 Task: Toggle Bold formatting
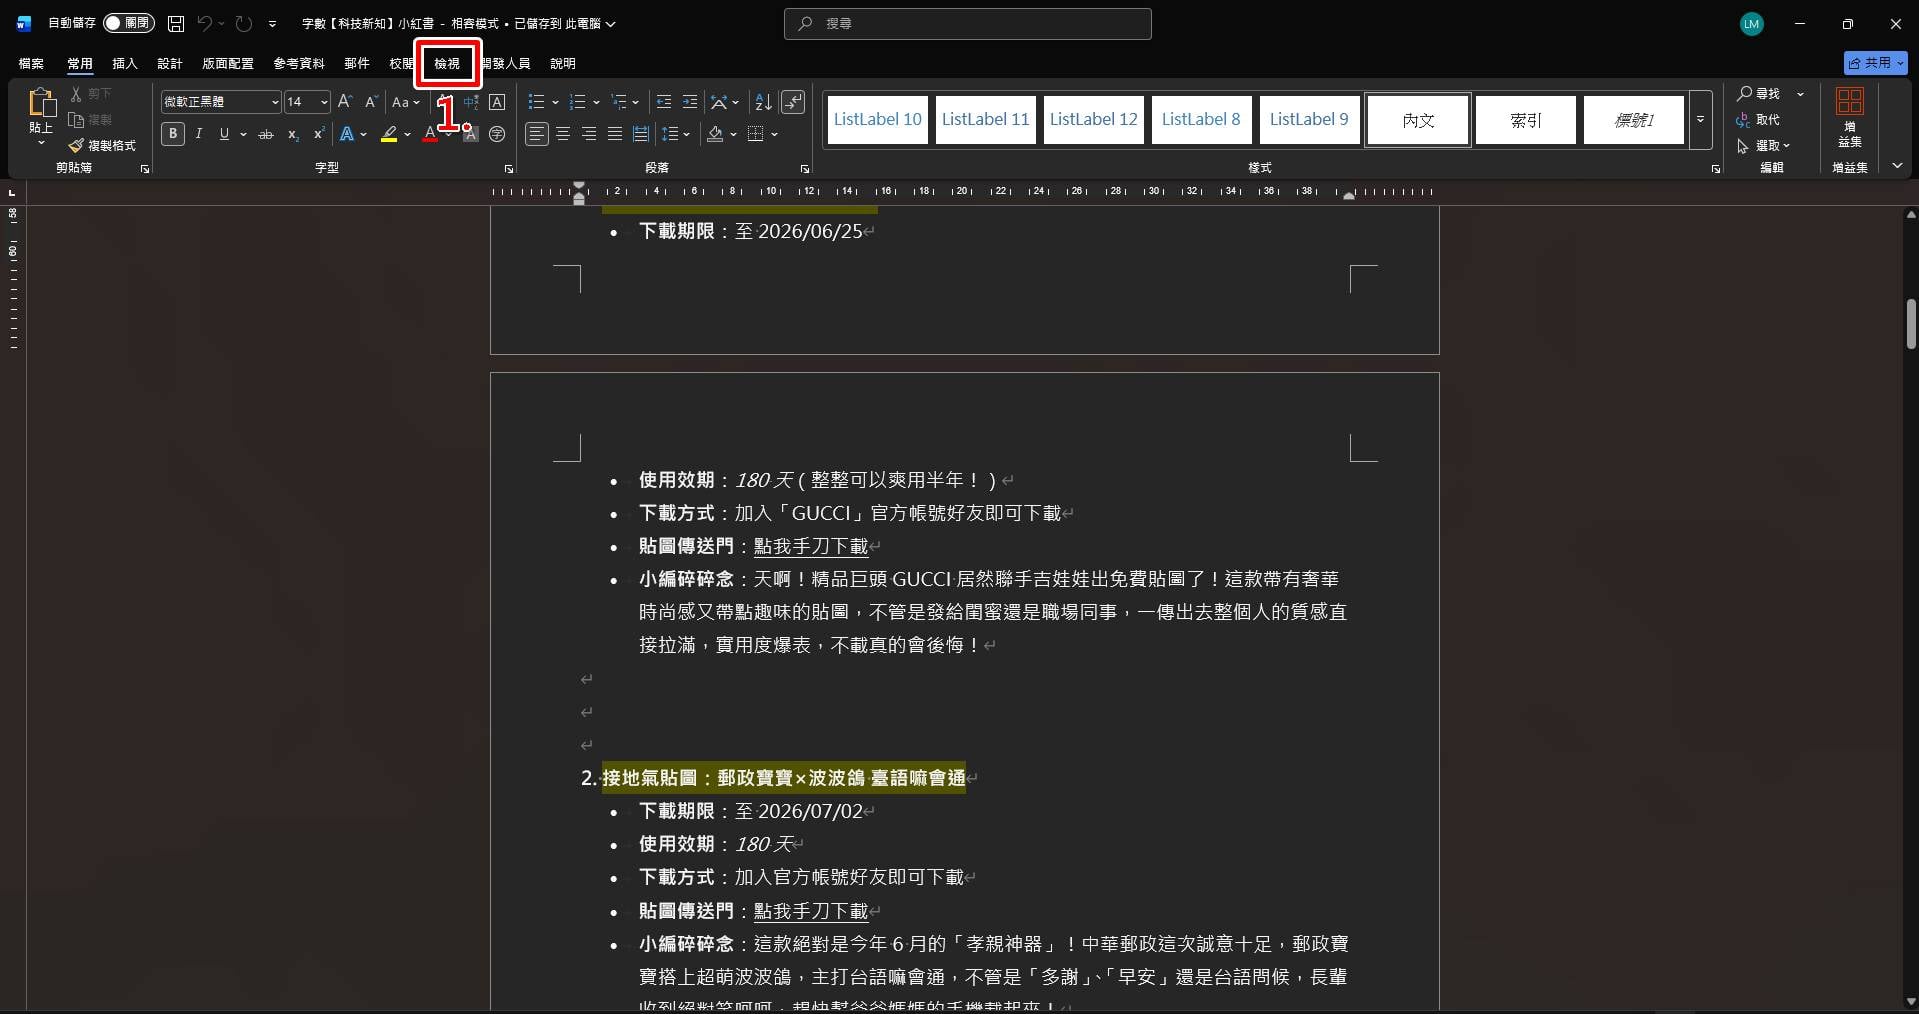click(173, 134)
